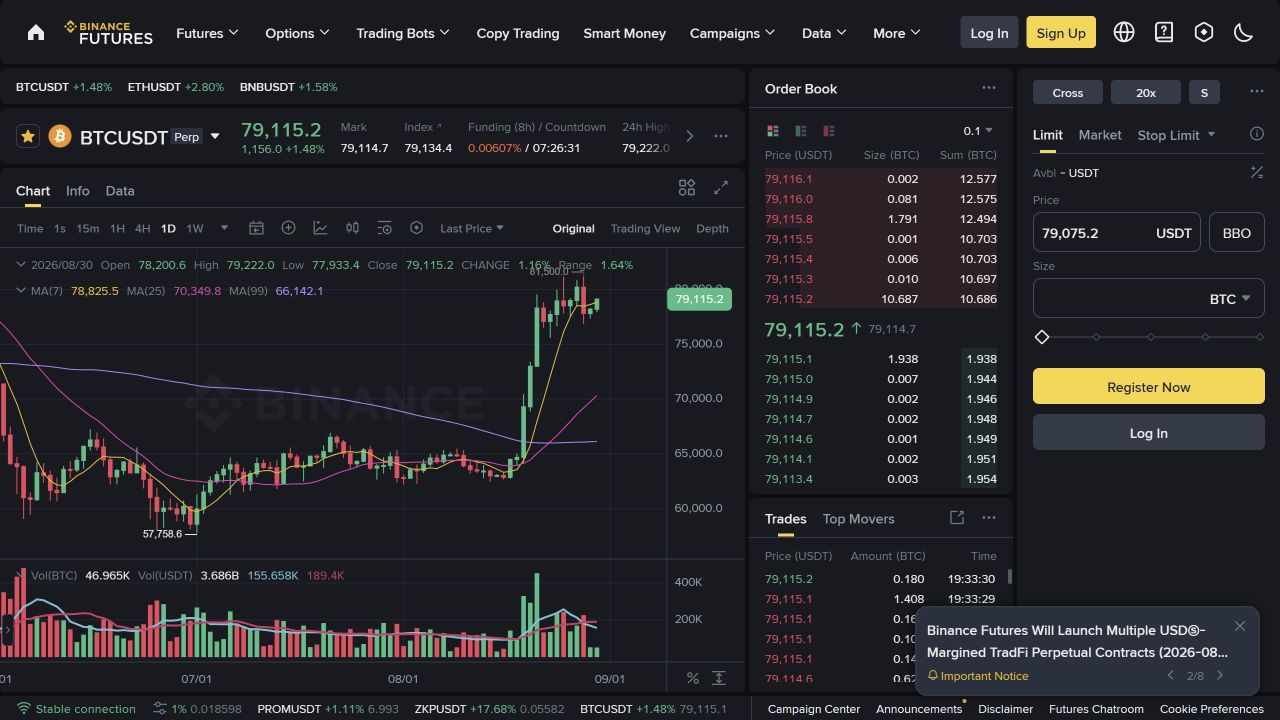The height and width of the screenshot is (720, 1280).
Task: Open the chart layout grid icon
Action: pos(687,188)
